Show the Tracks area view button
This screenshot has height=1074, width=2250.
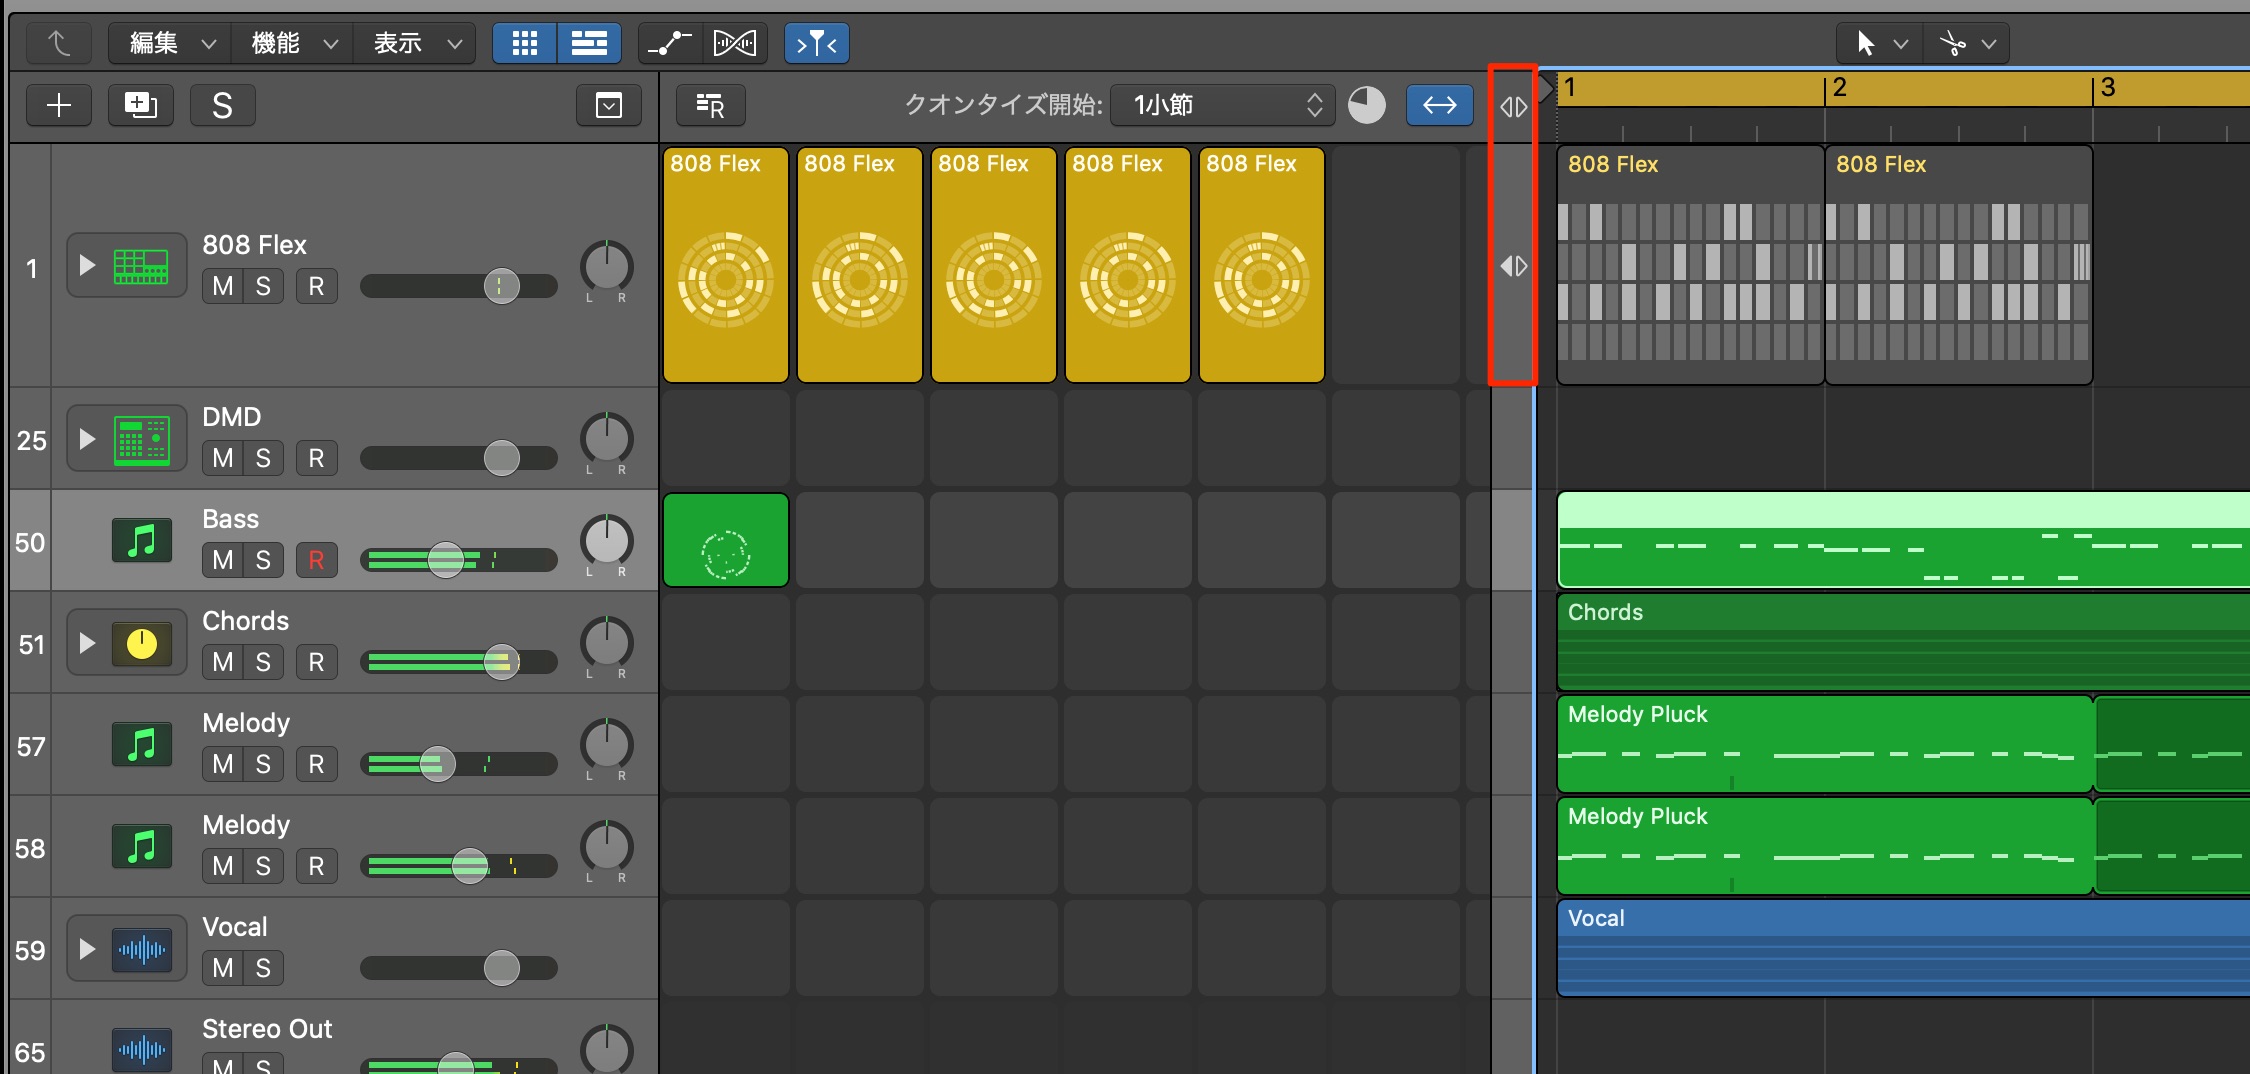click(589, 43)
